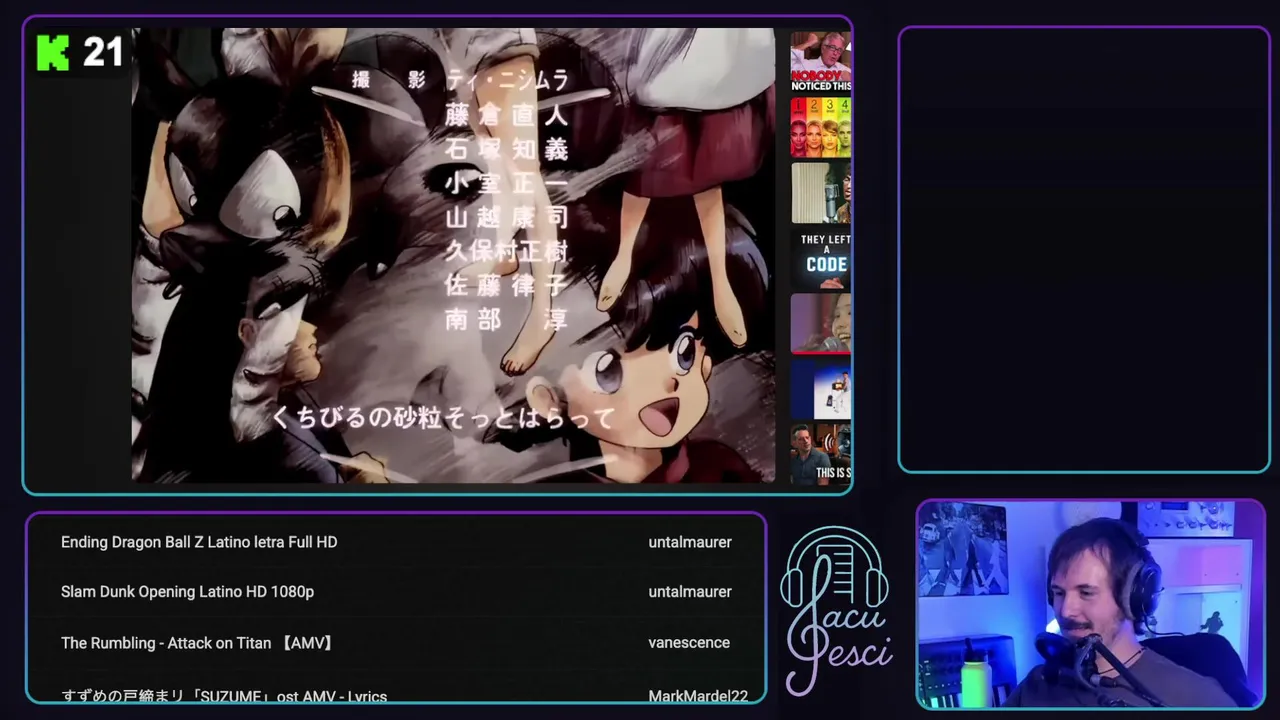Select the 'SUZUME ost AMV - Lyrics' entry
1280x720 pixels.
click(224, 696)
